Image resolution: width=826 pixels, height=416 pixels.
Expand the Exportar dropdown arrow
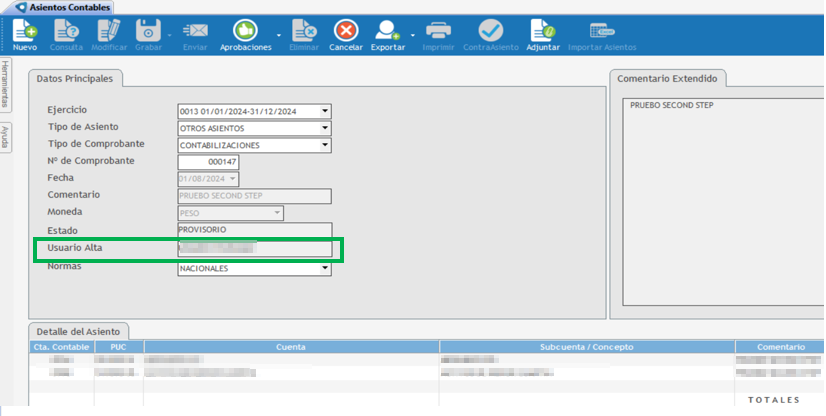coord(412,35)
